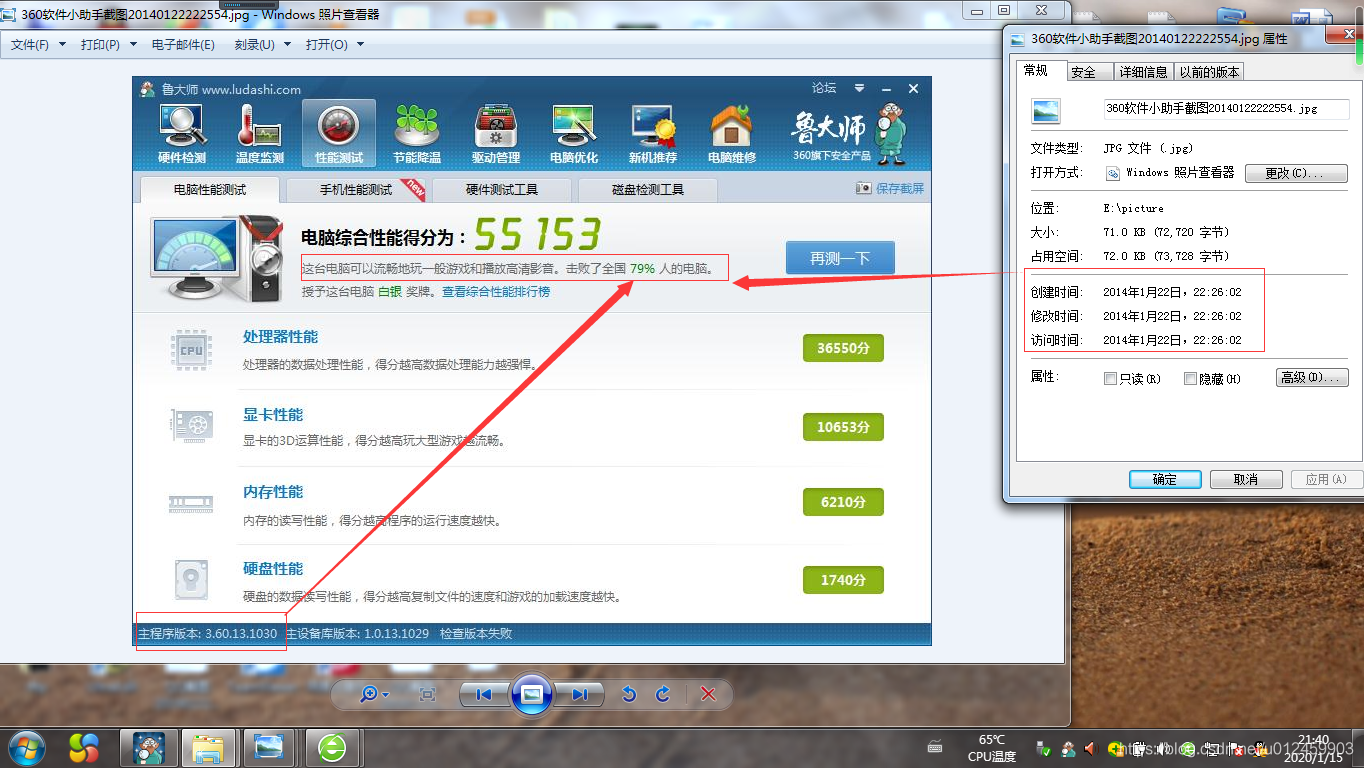Open the 文件(F) menu dropdown
The height and width of the screenshot is (768, 1364).
point(38,45)
